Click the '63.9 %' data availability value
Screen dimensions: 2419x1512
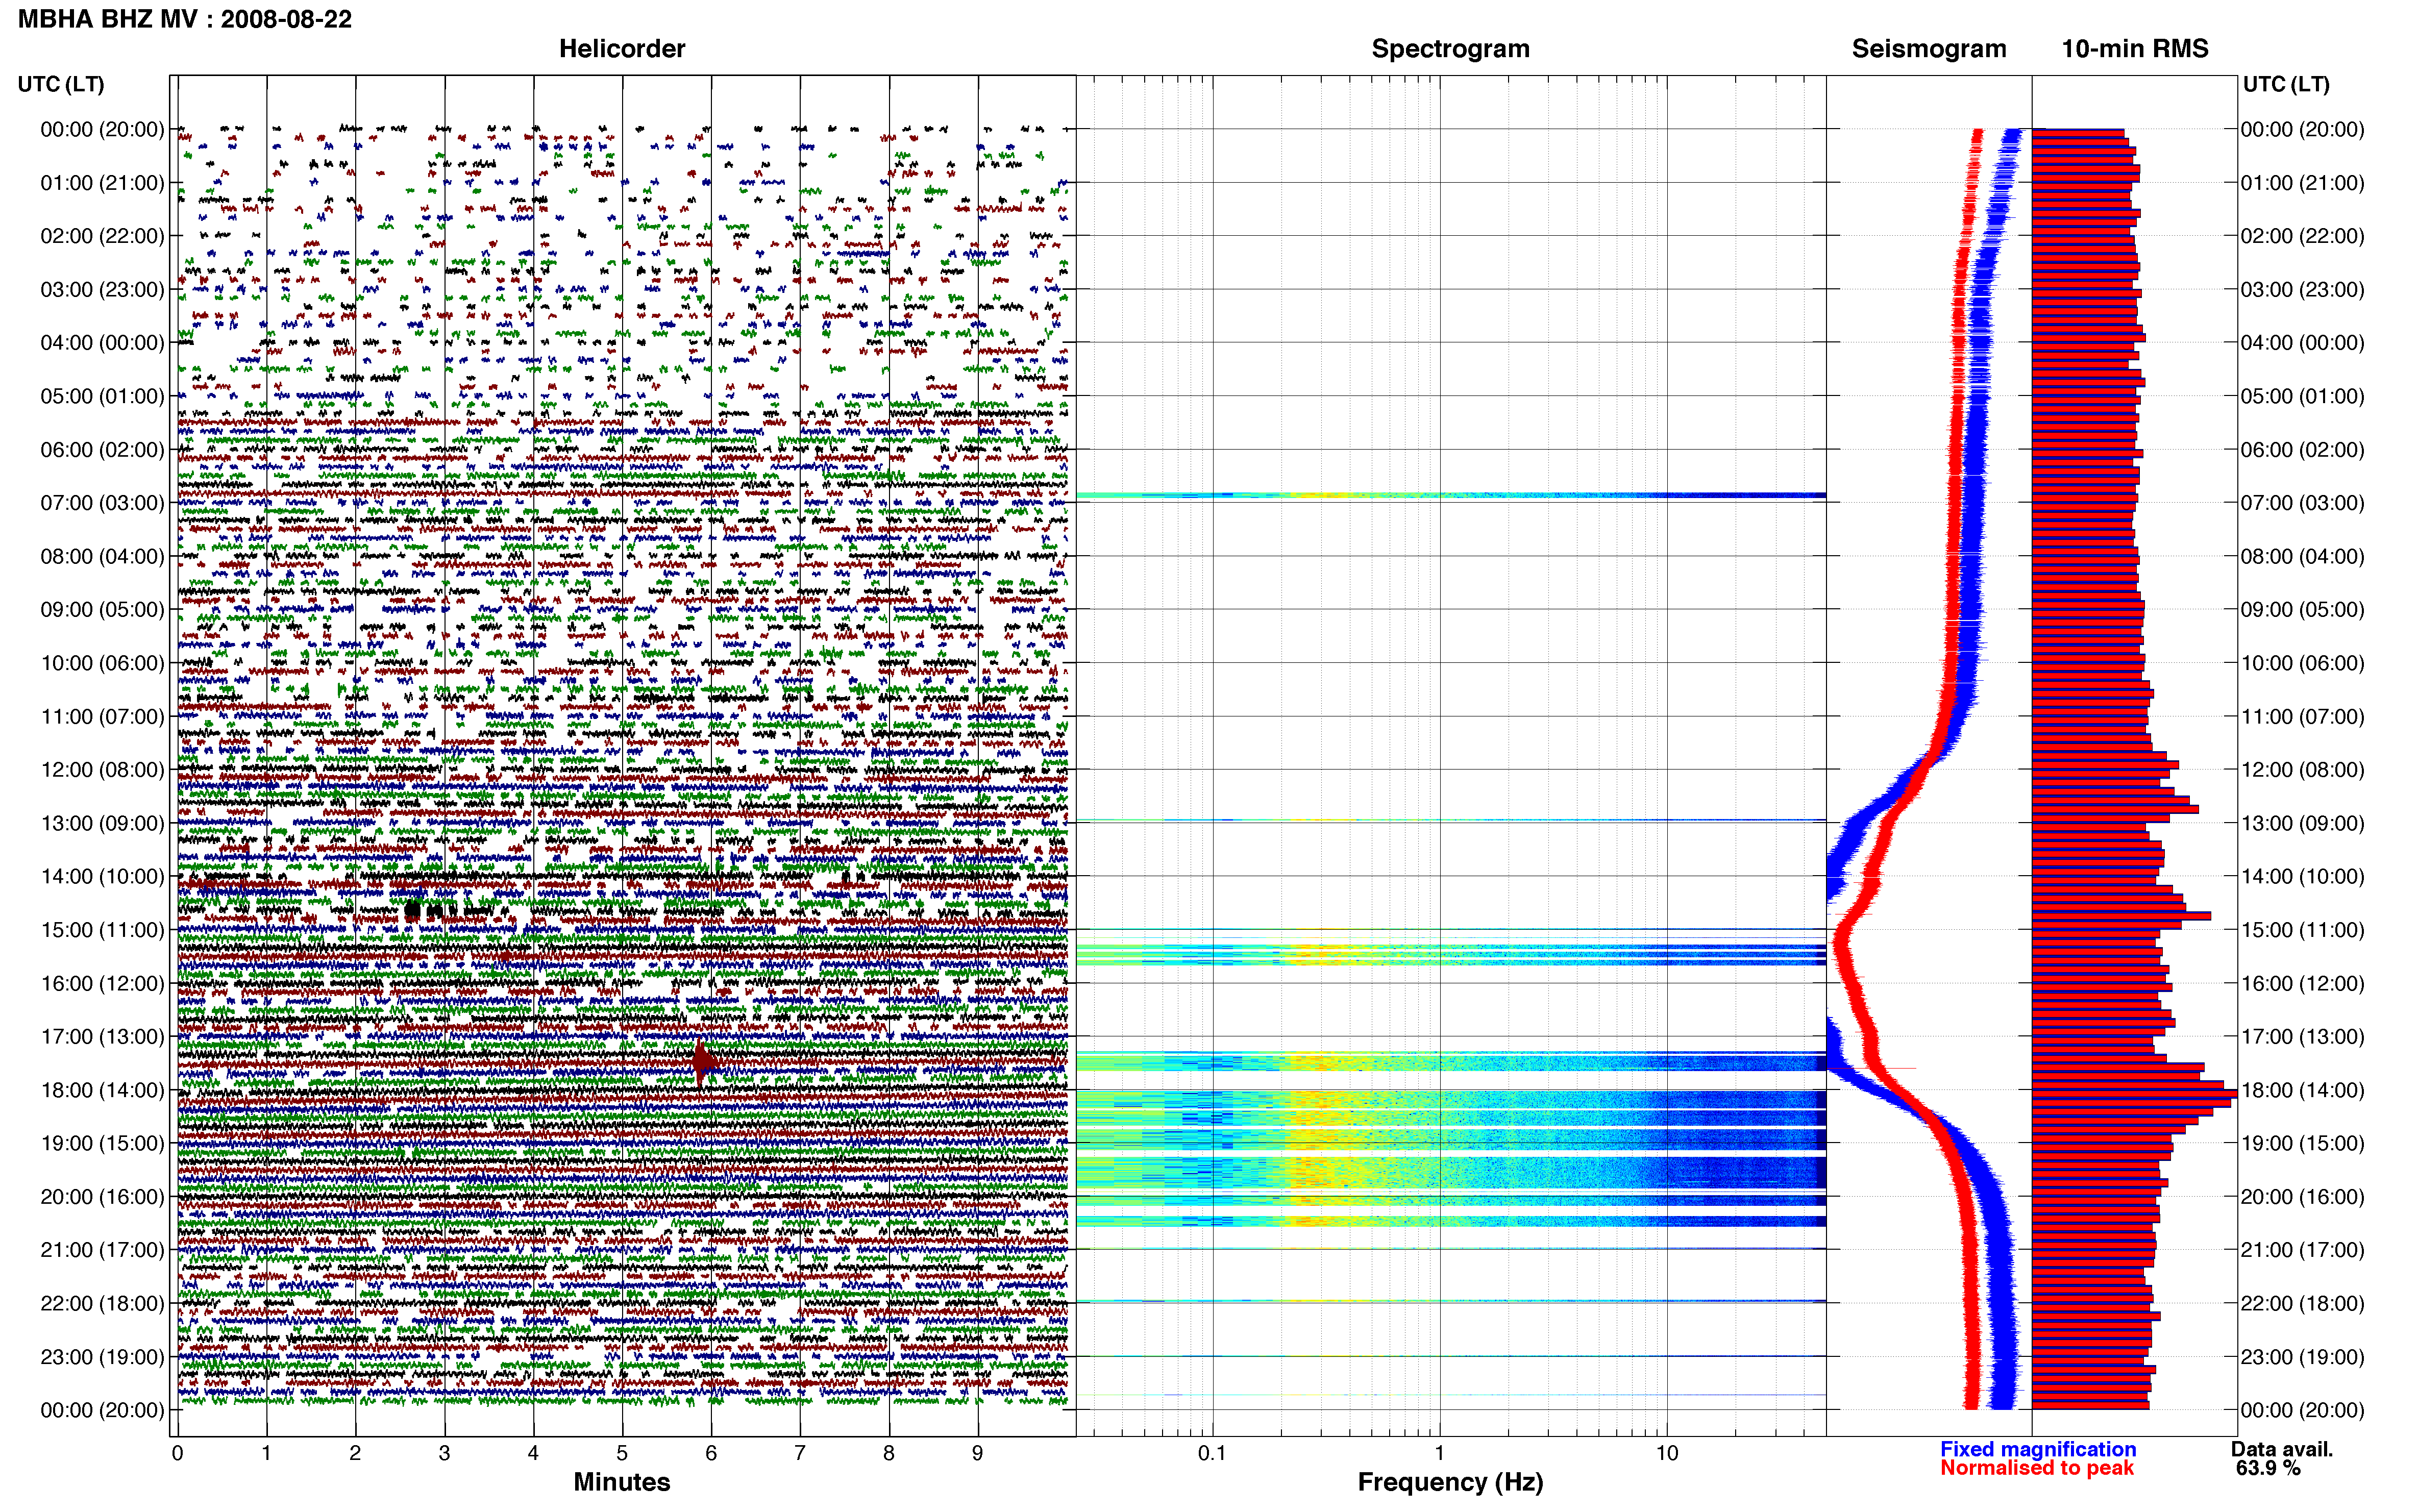2269,1468
